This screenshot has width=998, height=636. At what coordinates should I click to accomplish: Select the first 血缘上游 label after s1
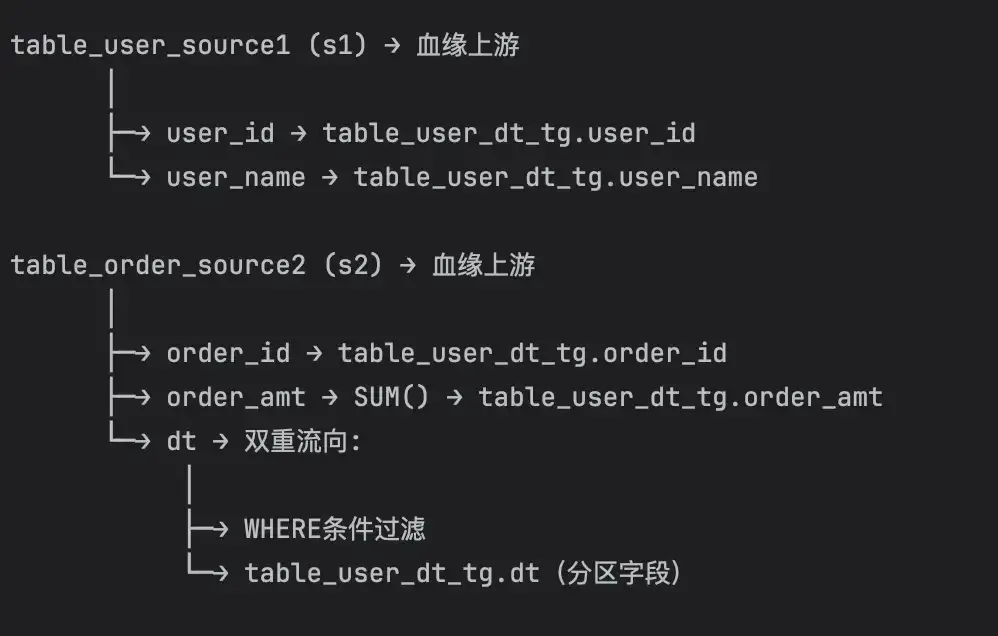coord(468,45)
